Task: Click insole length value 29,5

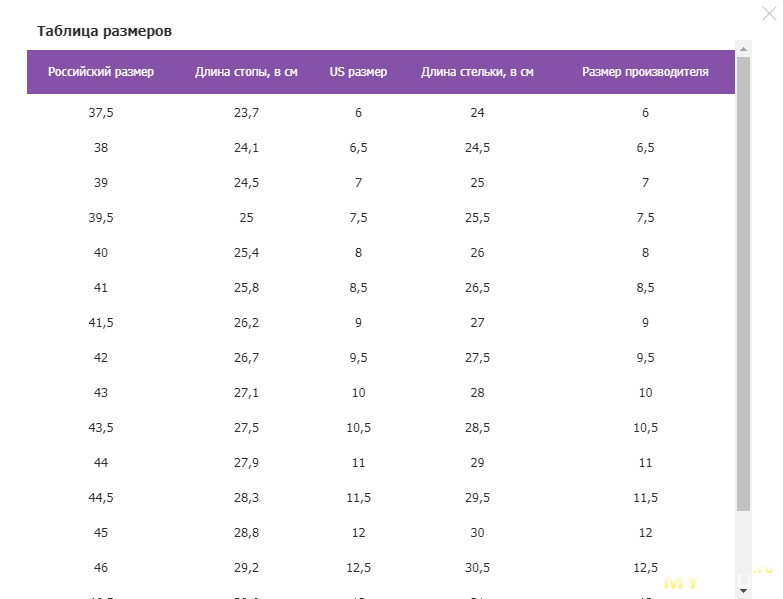Action: (477, 498)
